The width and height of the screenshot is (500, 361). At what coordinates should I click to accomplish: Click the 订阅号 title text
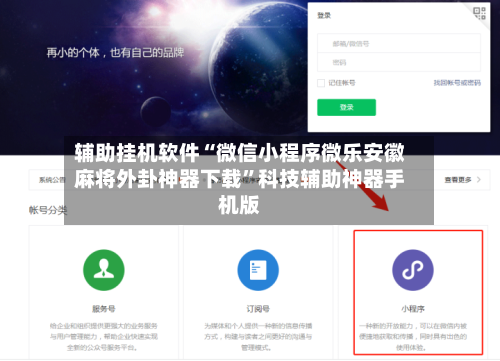tap(258, 309)
